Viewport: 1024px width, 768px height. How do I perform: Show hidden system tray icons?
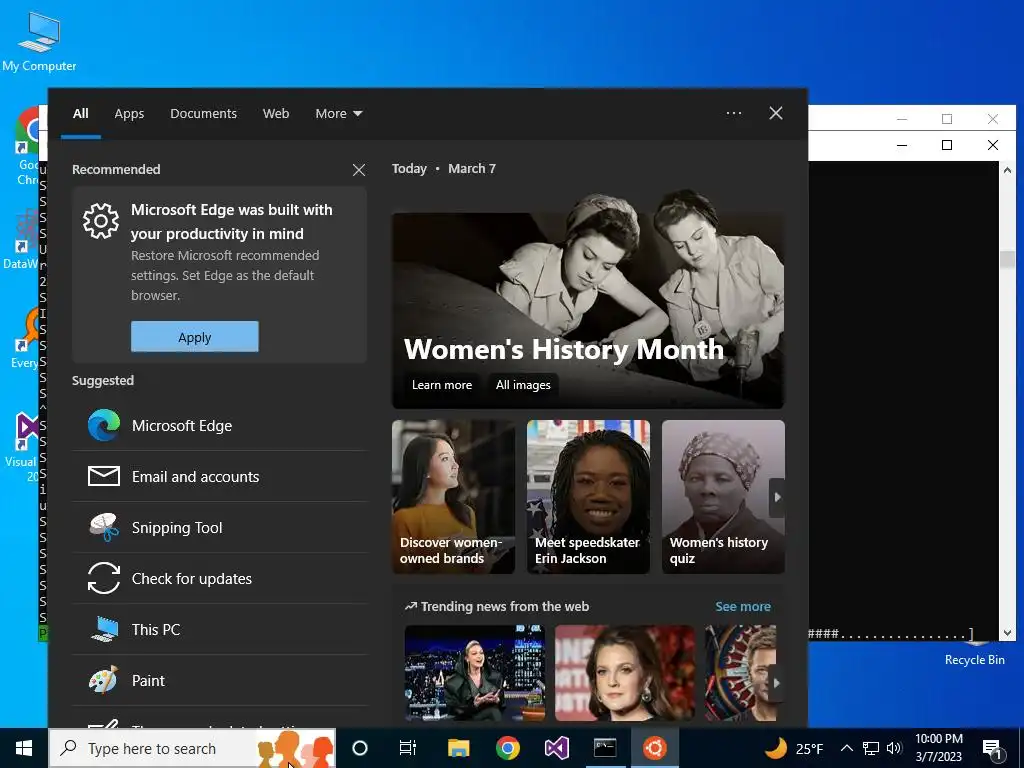point(846,748)
